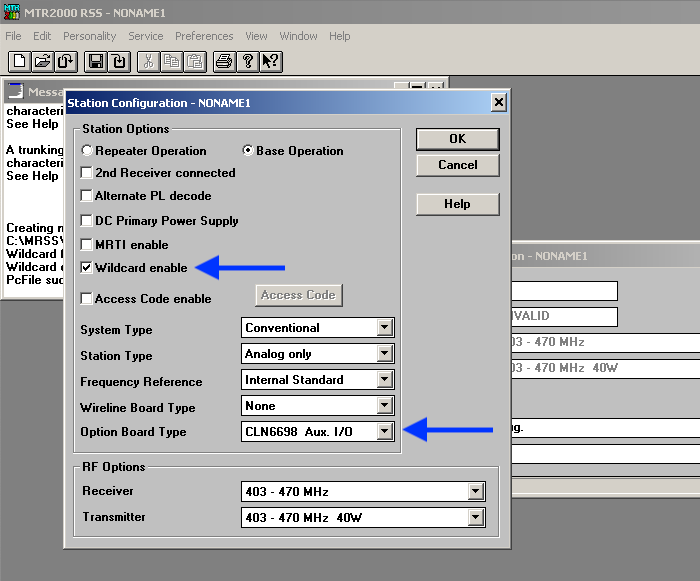Click the Save floppy disk icon
The height and width of the screenshot is (581, 700).
click(x=96, y=61)
